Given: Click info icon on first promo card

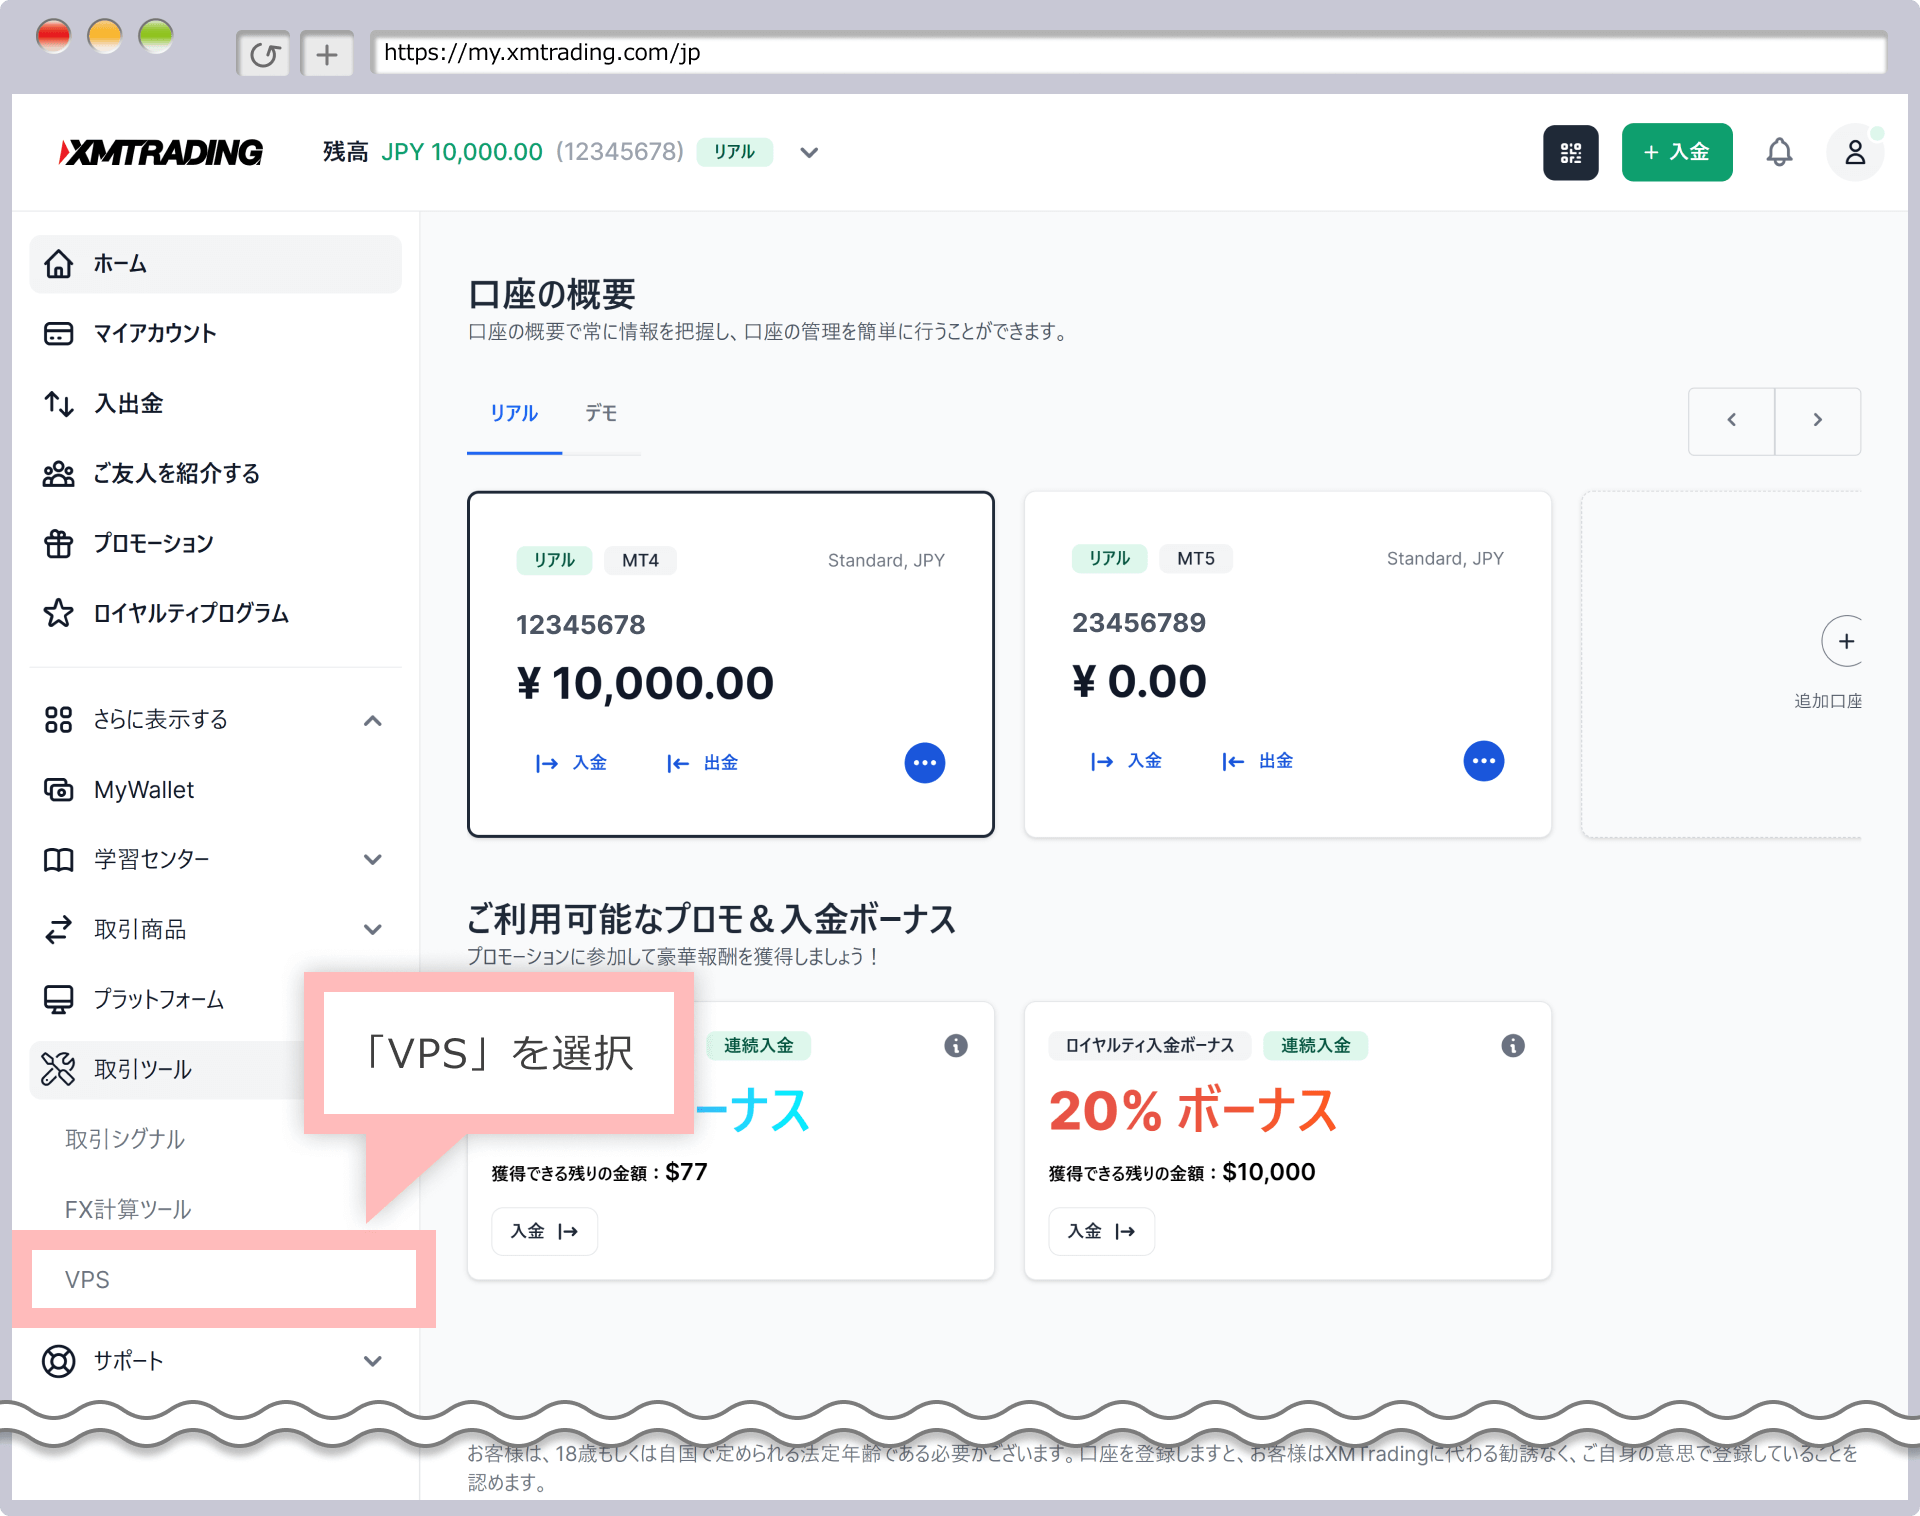Looking at the screenshot, I should point(955,1045).
